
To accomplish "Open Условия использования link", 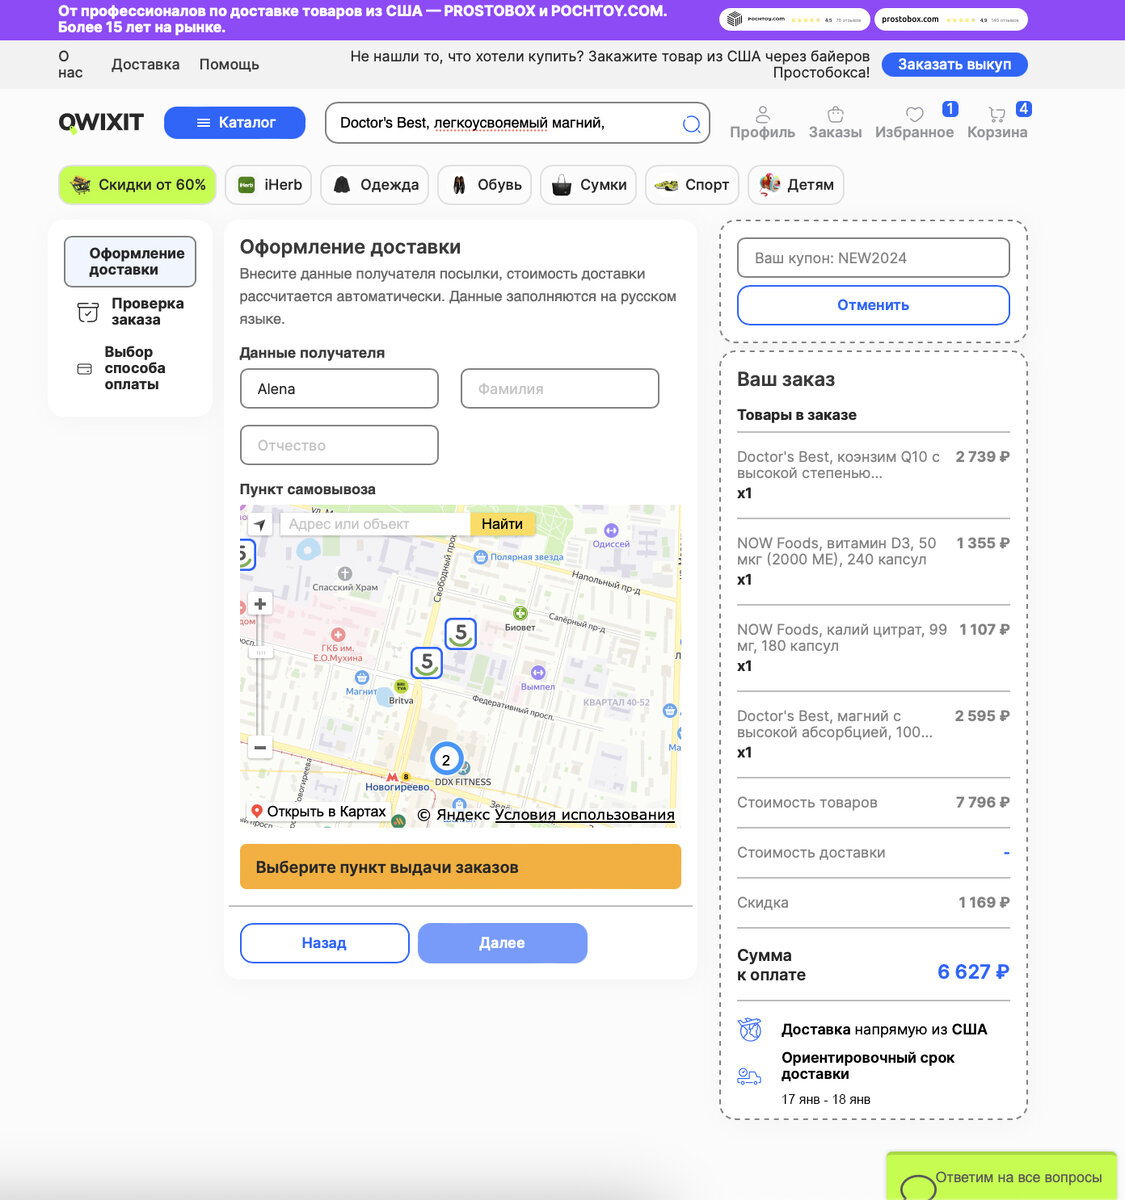I will pos(585,815).
